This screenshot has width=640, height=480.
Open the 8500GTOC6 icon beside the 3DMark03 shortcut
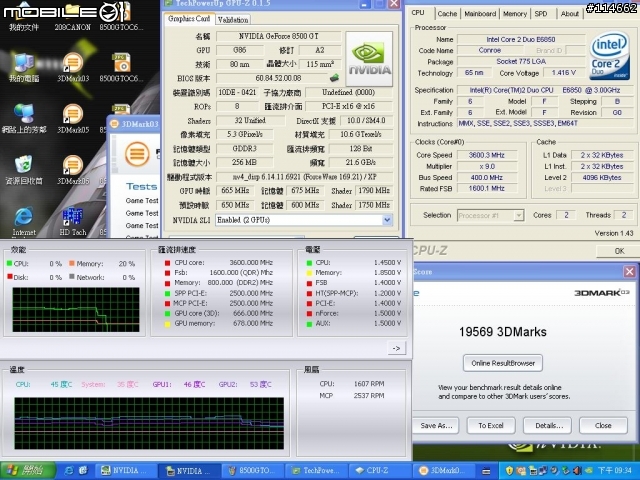click(x=122, y=67)
